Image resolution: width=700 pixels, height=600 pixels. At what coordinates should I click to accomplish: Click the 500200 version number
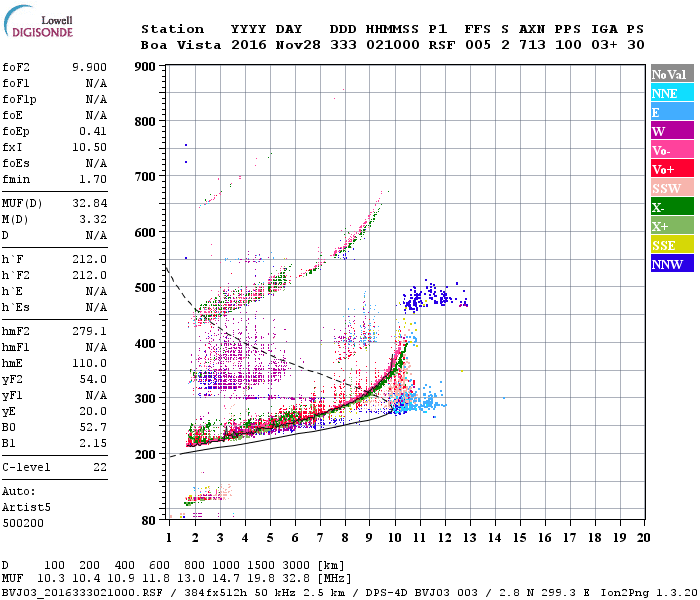pyautogui.click(x=23, y=523)
